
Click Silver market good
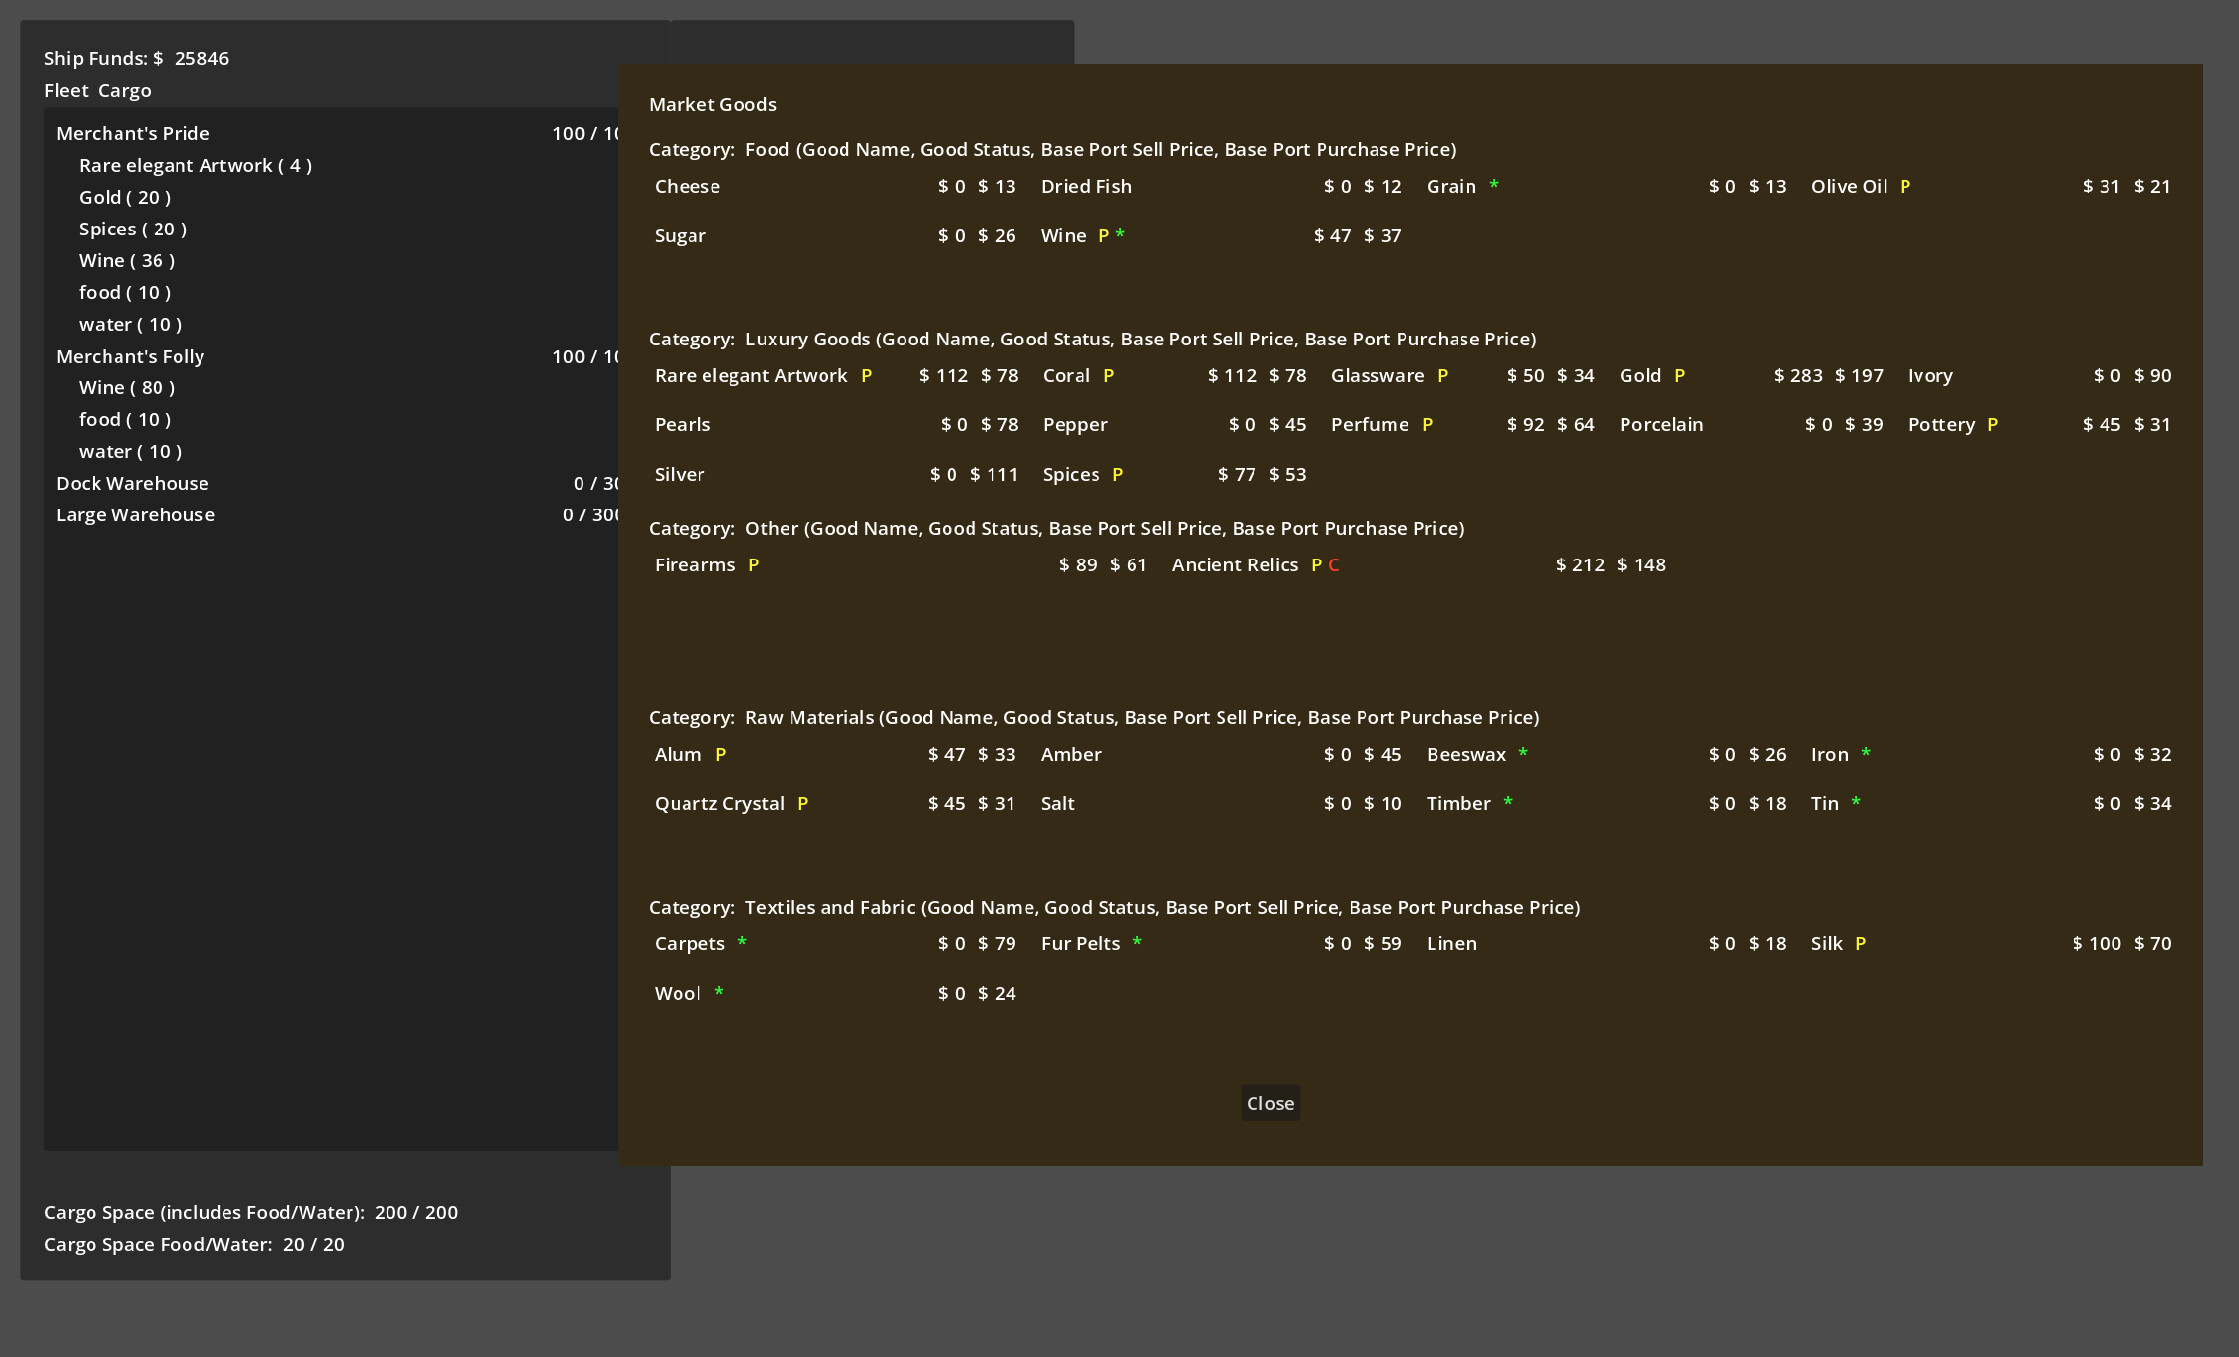[679, 474]
